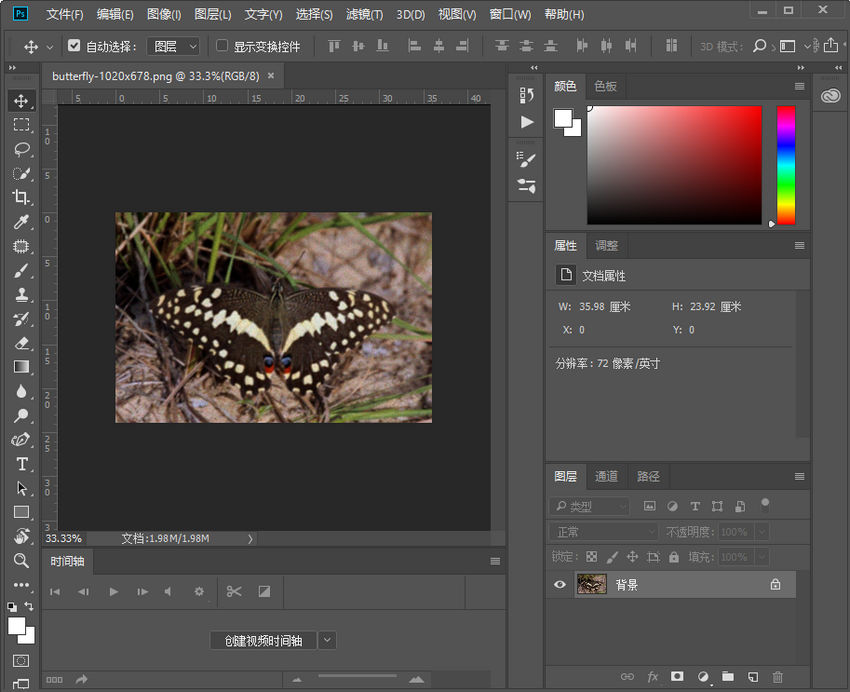Toggle lock position icon
Screen dimensions: 850x692
pos(632,557)
